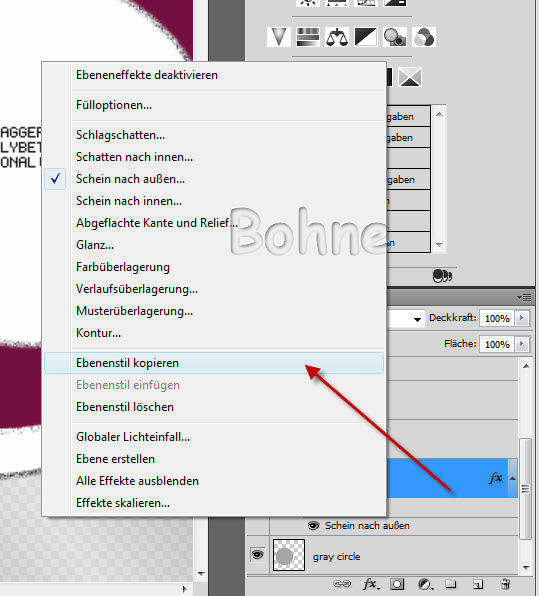The image size is (539, 596).
Task: Add a Black & White adjustment
Action: 366,37
